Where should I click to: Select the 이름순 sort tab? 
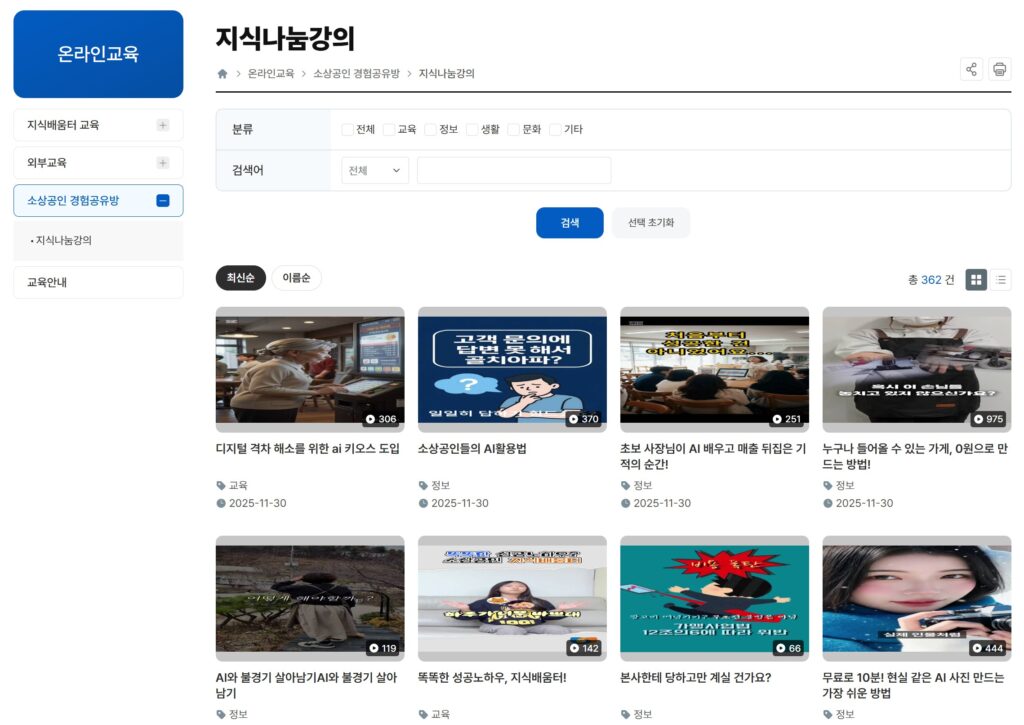[x=296, y=278]
